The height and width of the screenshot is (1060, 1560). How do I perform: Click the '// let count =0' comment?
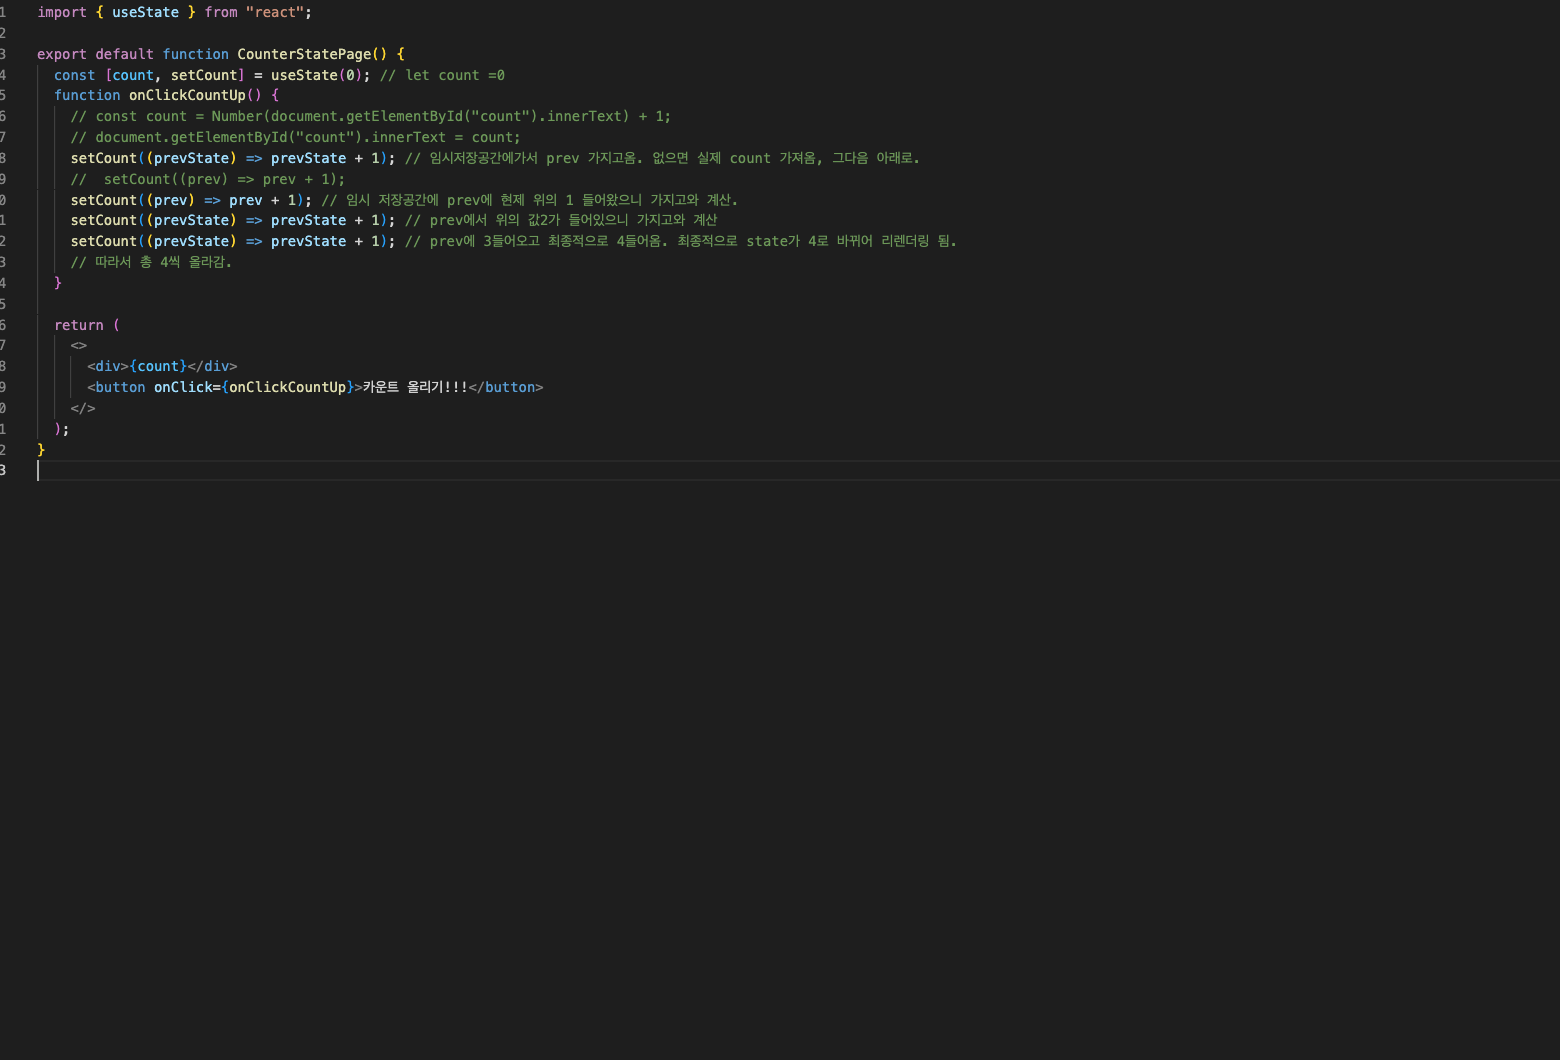[442, 75]
